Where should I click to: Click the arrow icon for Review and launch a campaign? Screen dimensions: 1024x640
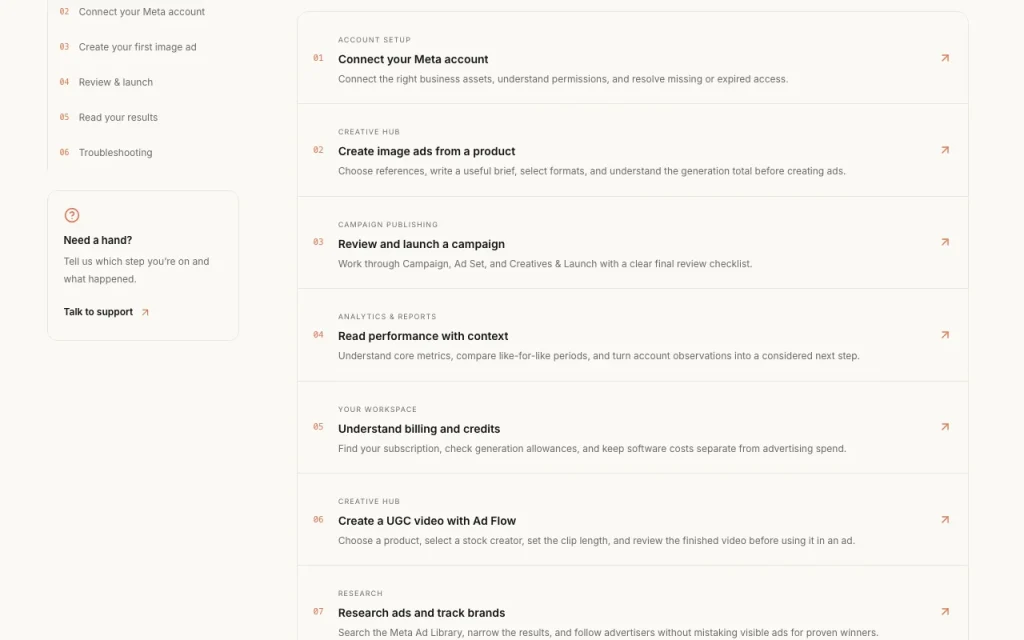945,242
